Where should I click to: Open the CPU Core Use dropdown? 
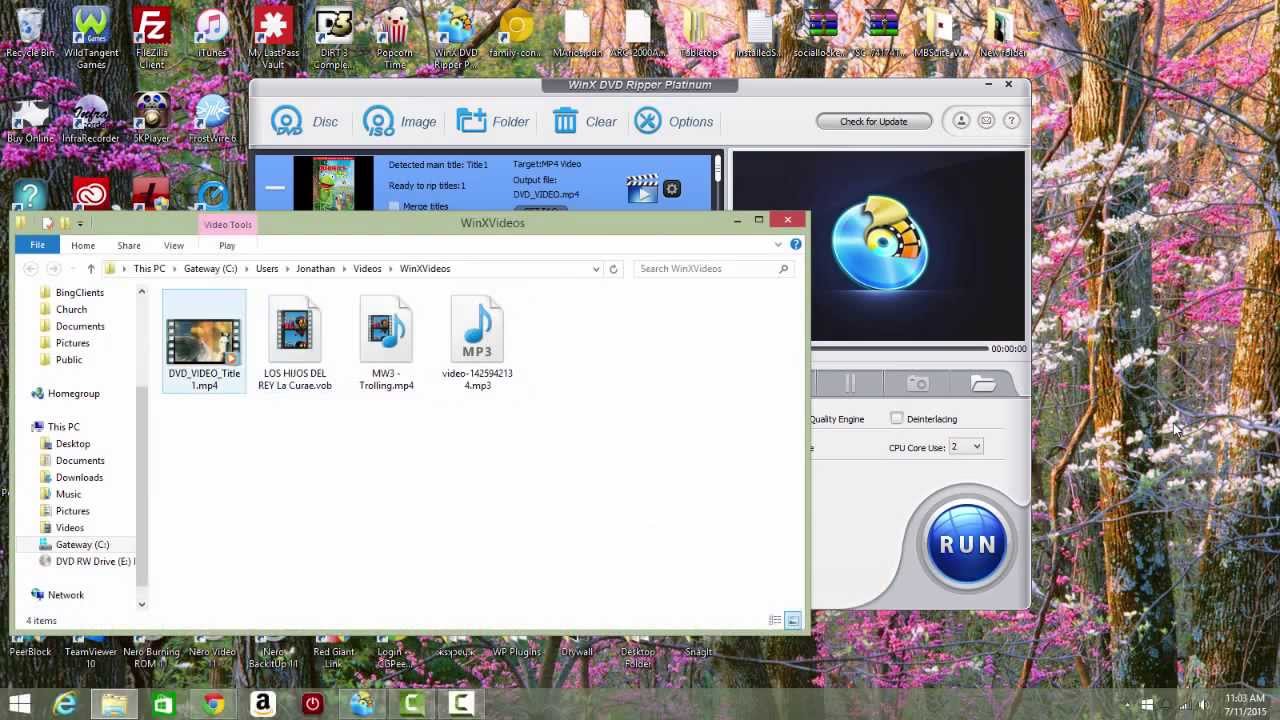[966, 447]
